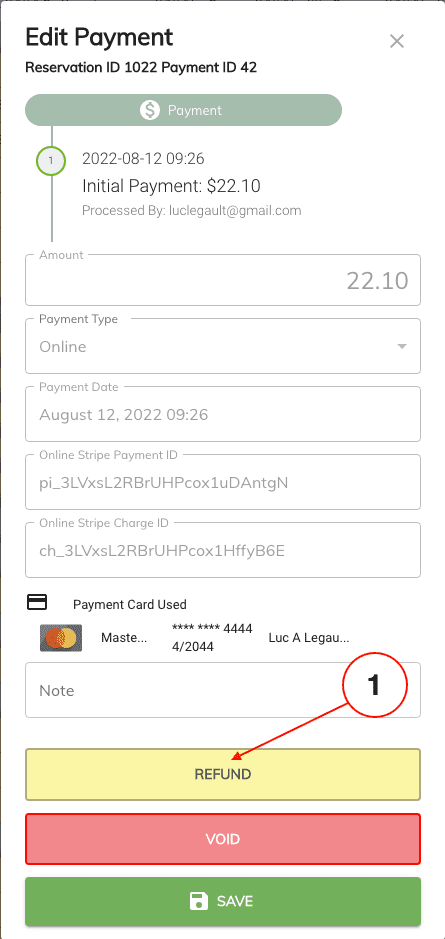Select timeline step 1 circle
Image resolution: width=445 pixels, height=939 pixels.
coord(51,160)
